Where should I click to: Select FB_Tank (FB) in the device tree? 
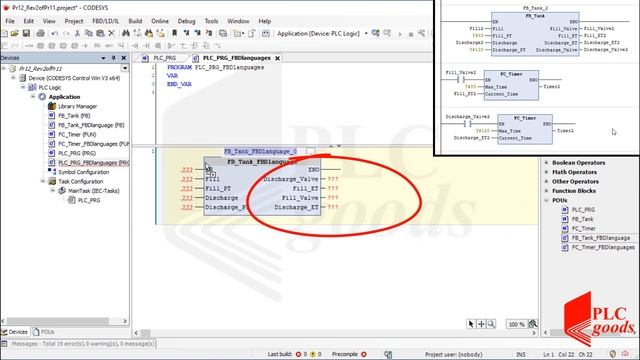tap(73, 116)
